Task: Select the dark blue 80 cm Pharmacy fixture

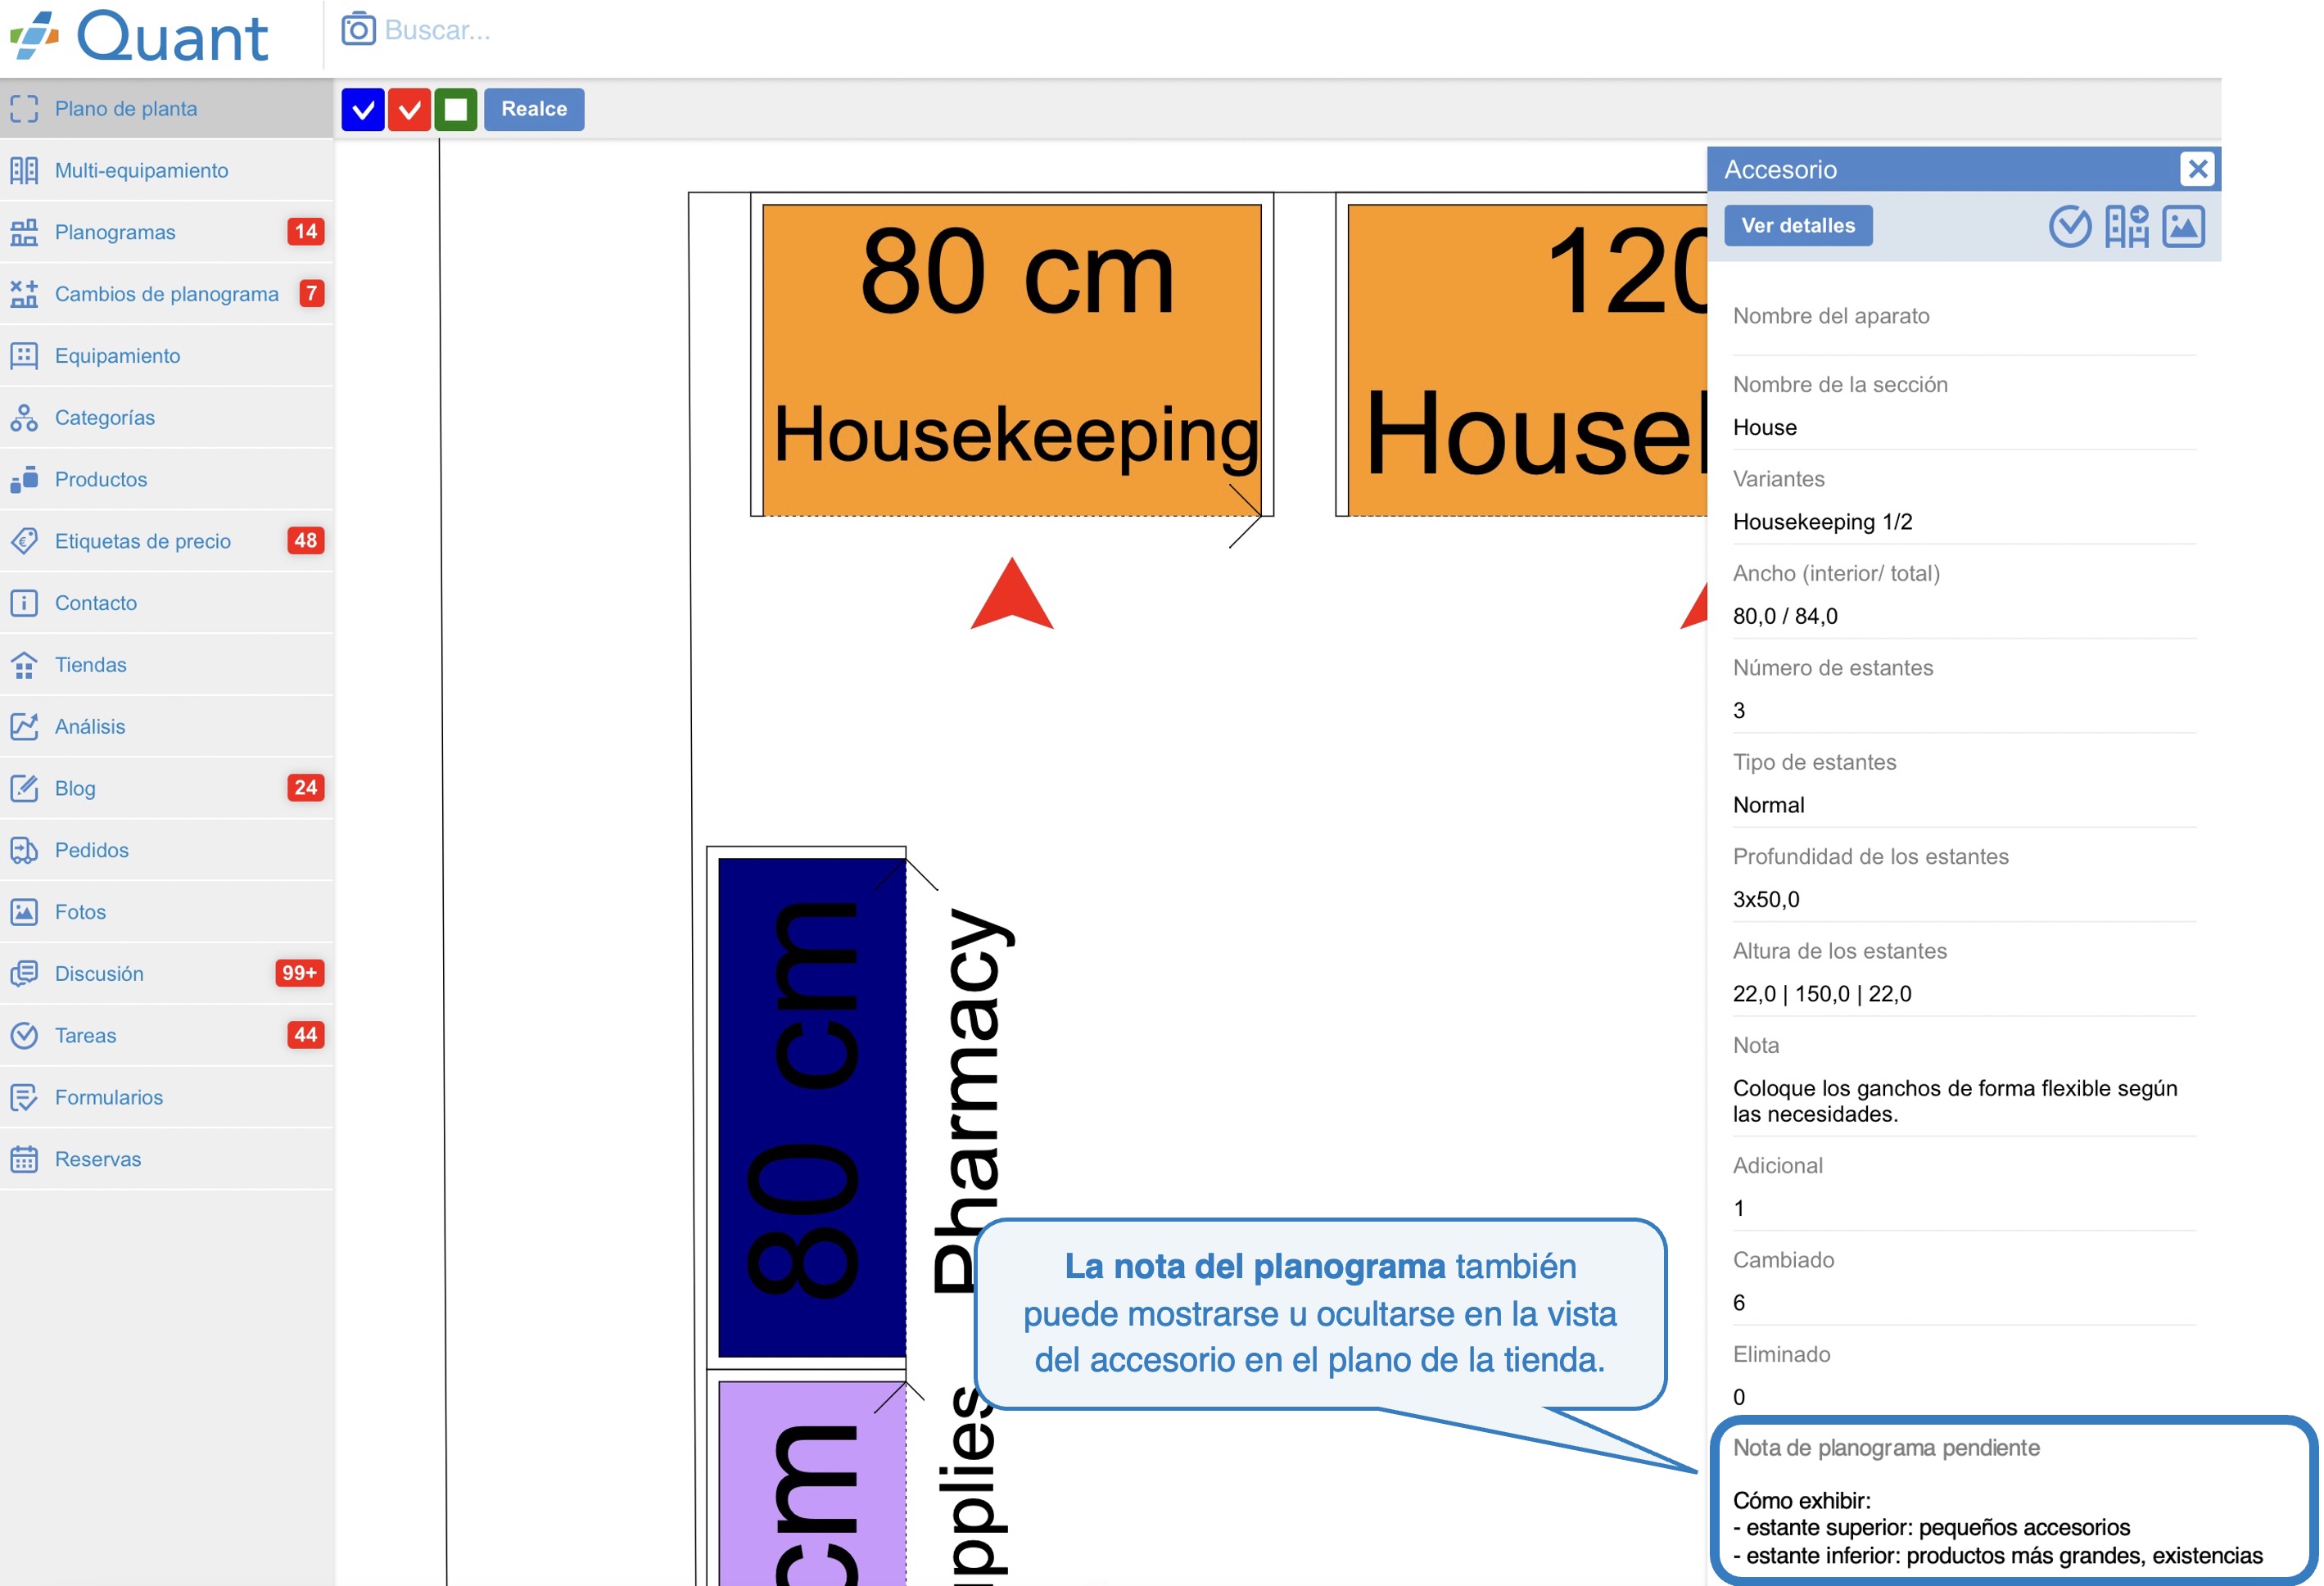Action: pyautogui.click(x=812, y=1107)
